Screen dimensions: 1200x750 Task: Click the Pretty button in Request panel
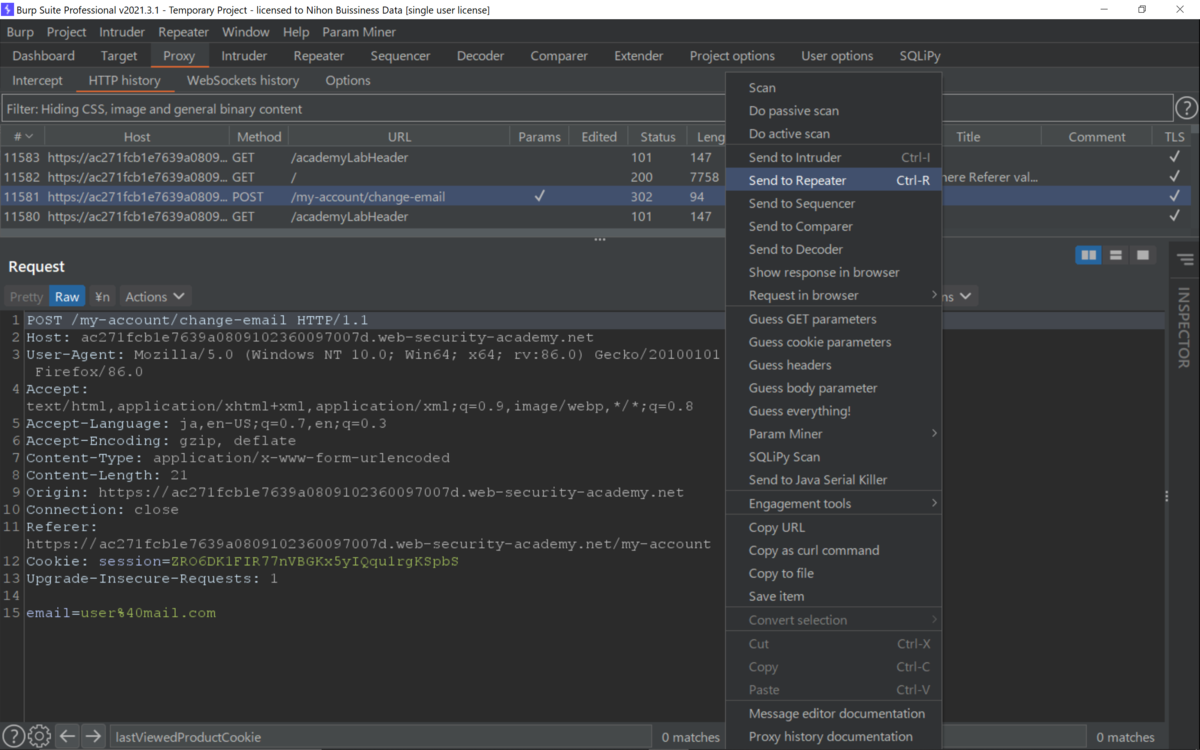25,296
